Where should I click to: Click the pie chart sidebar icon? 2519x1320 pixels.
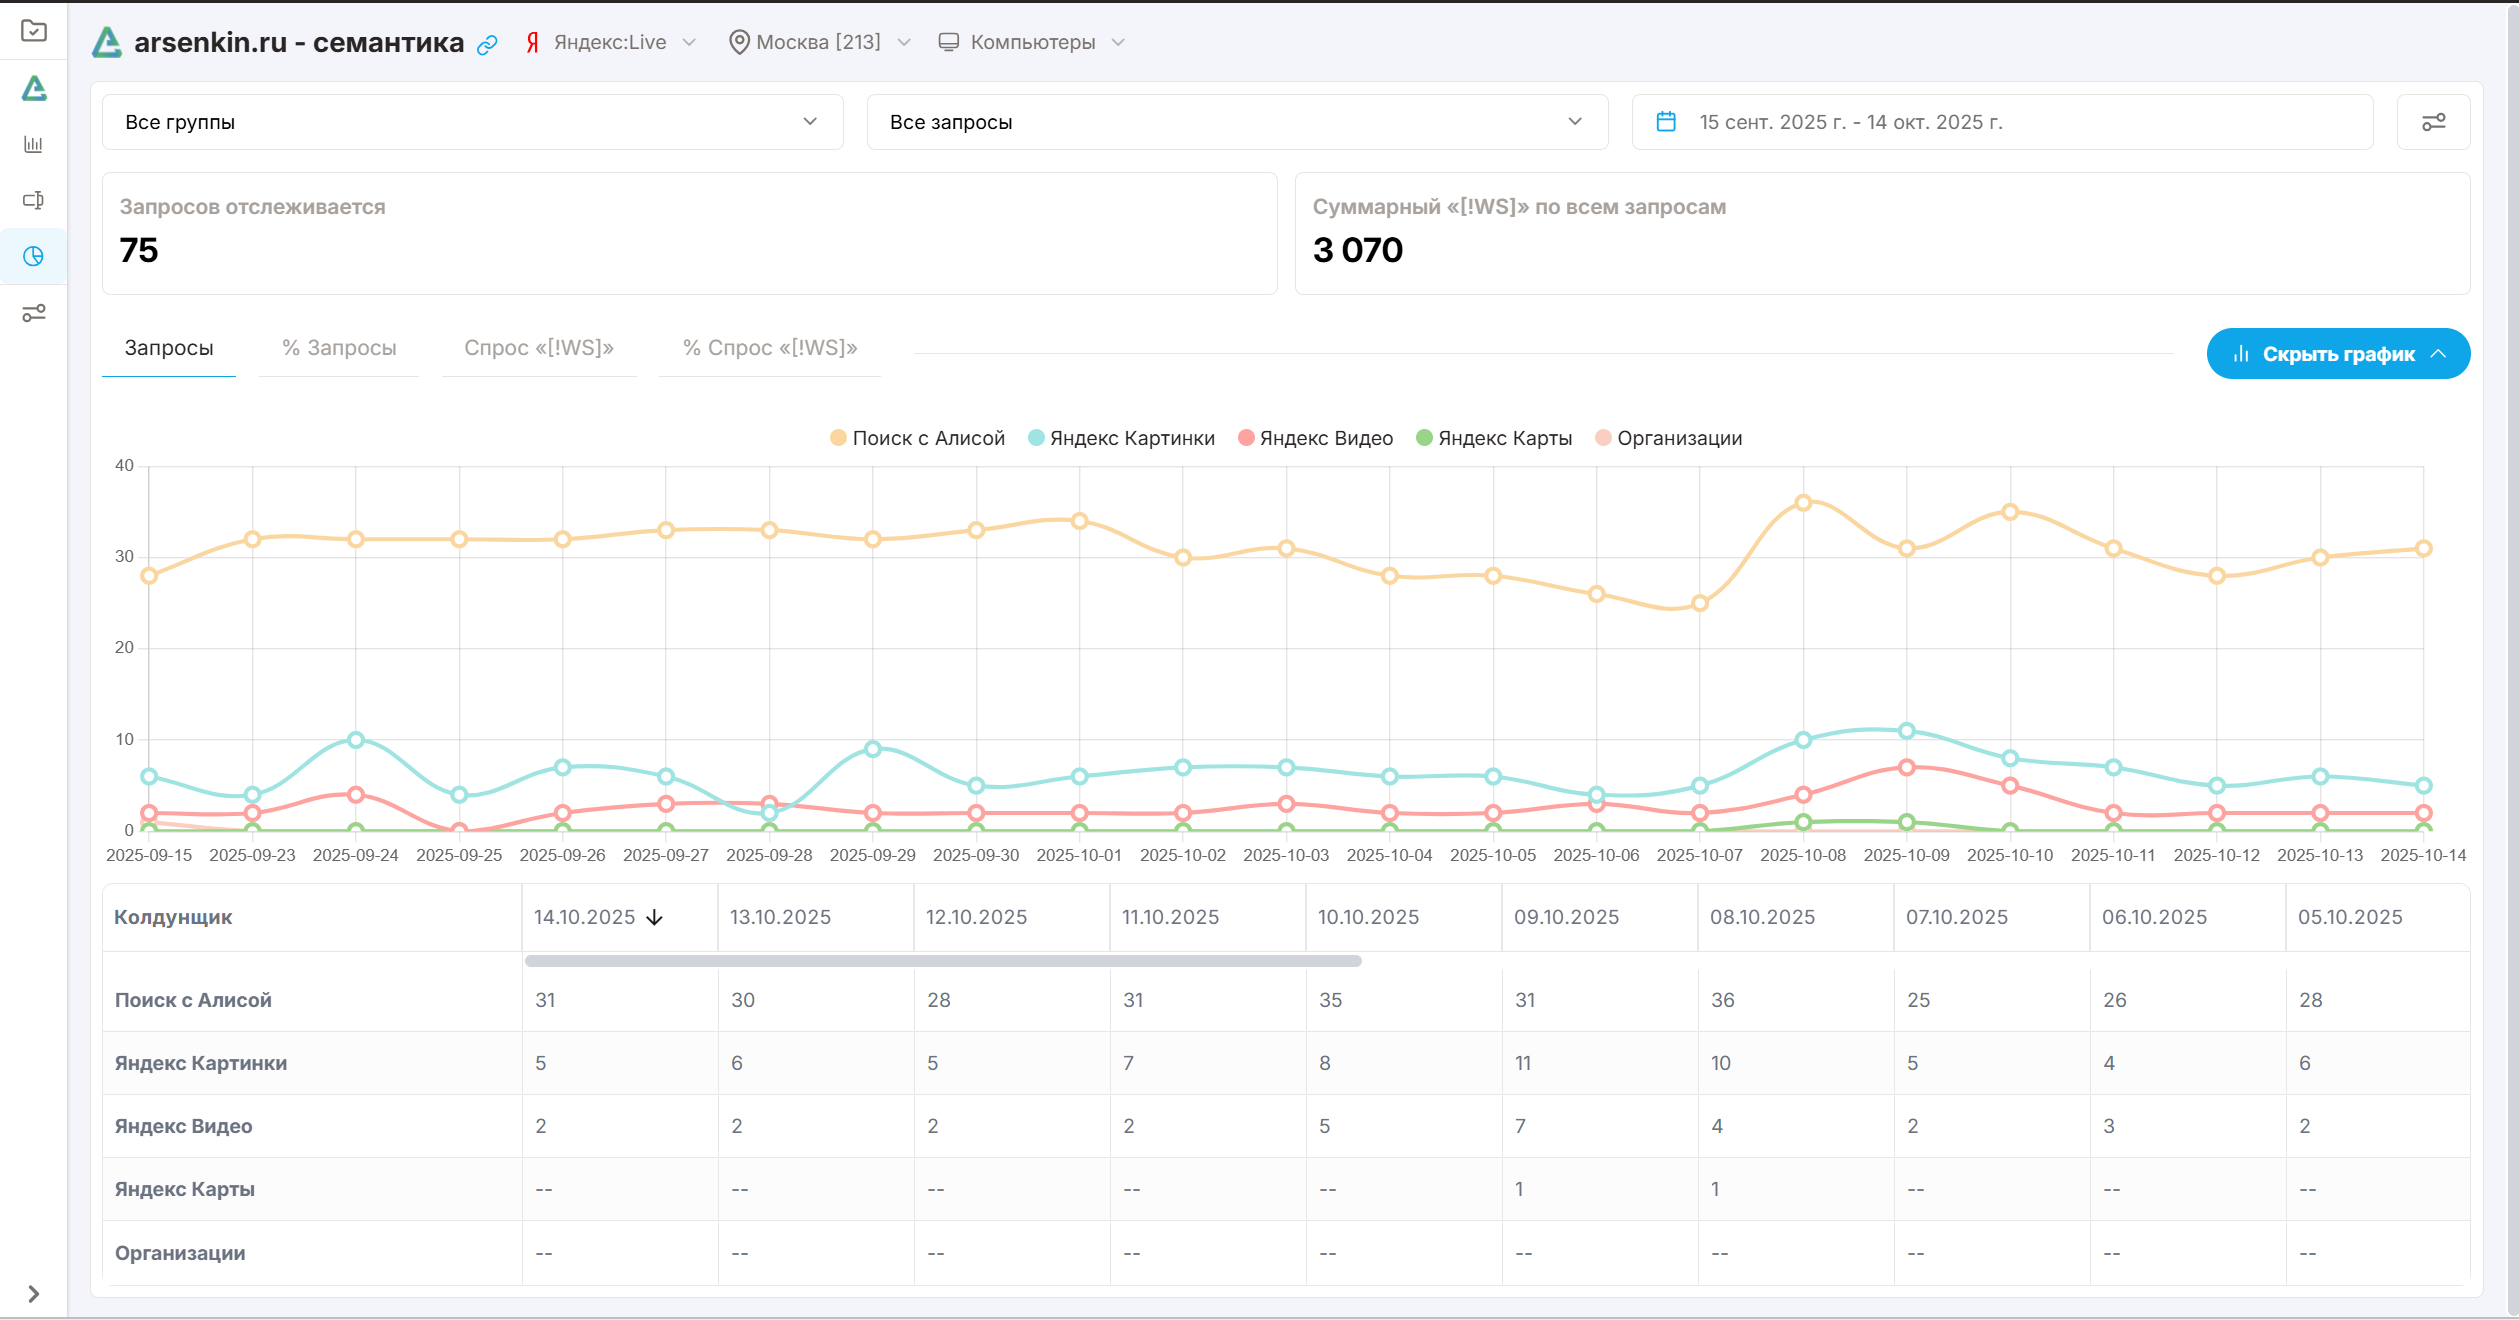tap(33, 256)
